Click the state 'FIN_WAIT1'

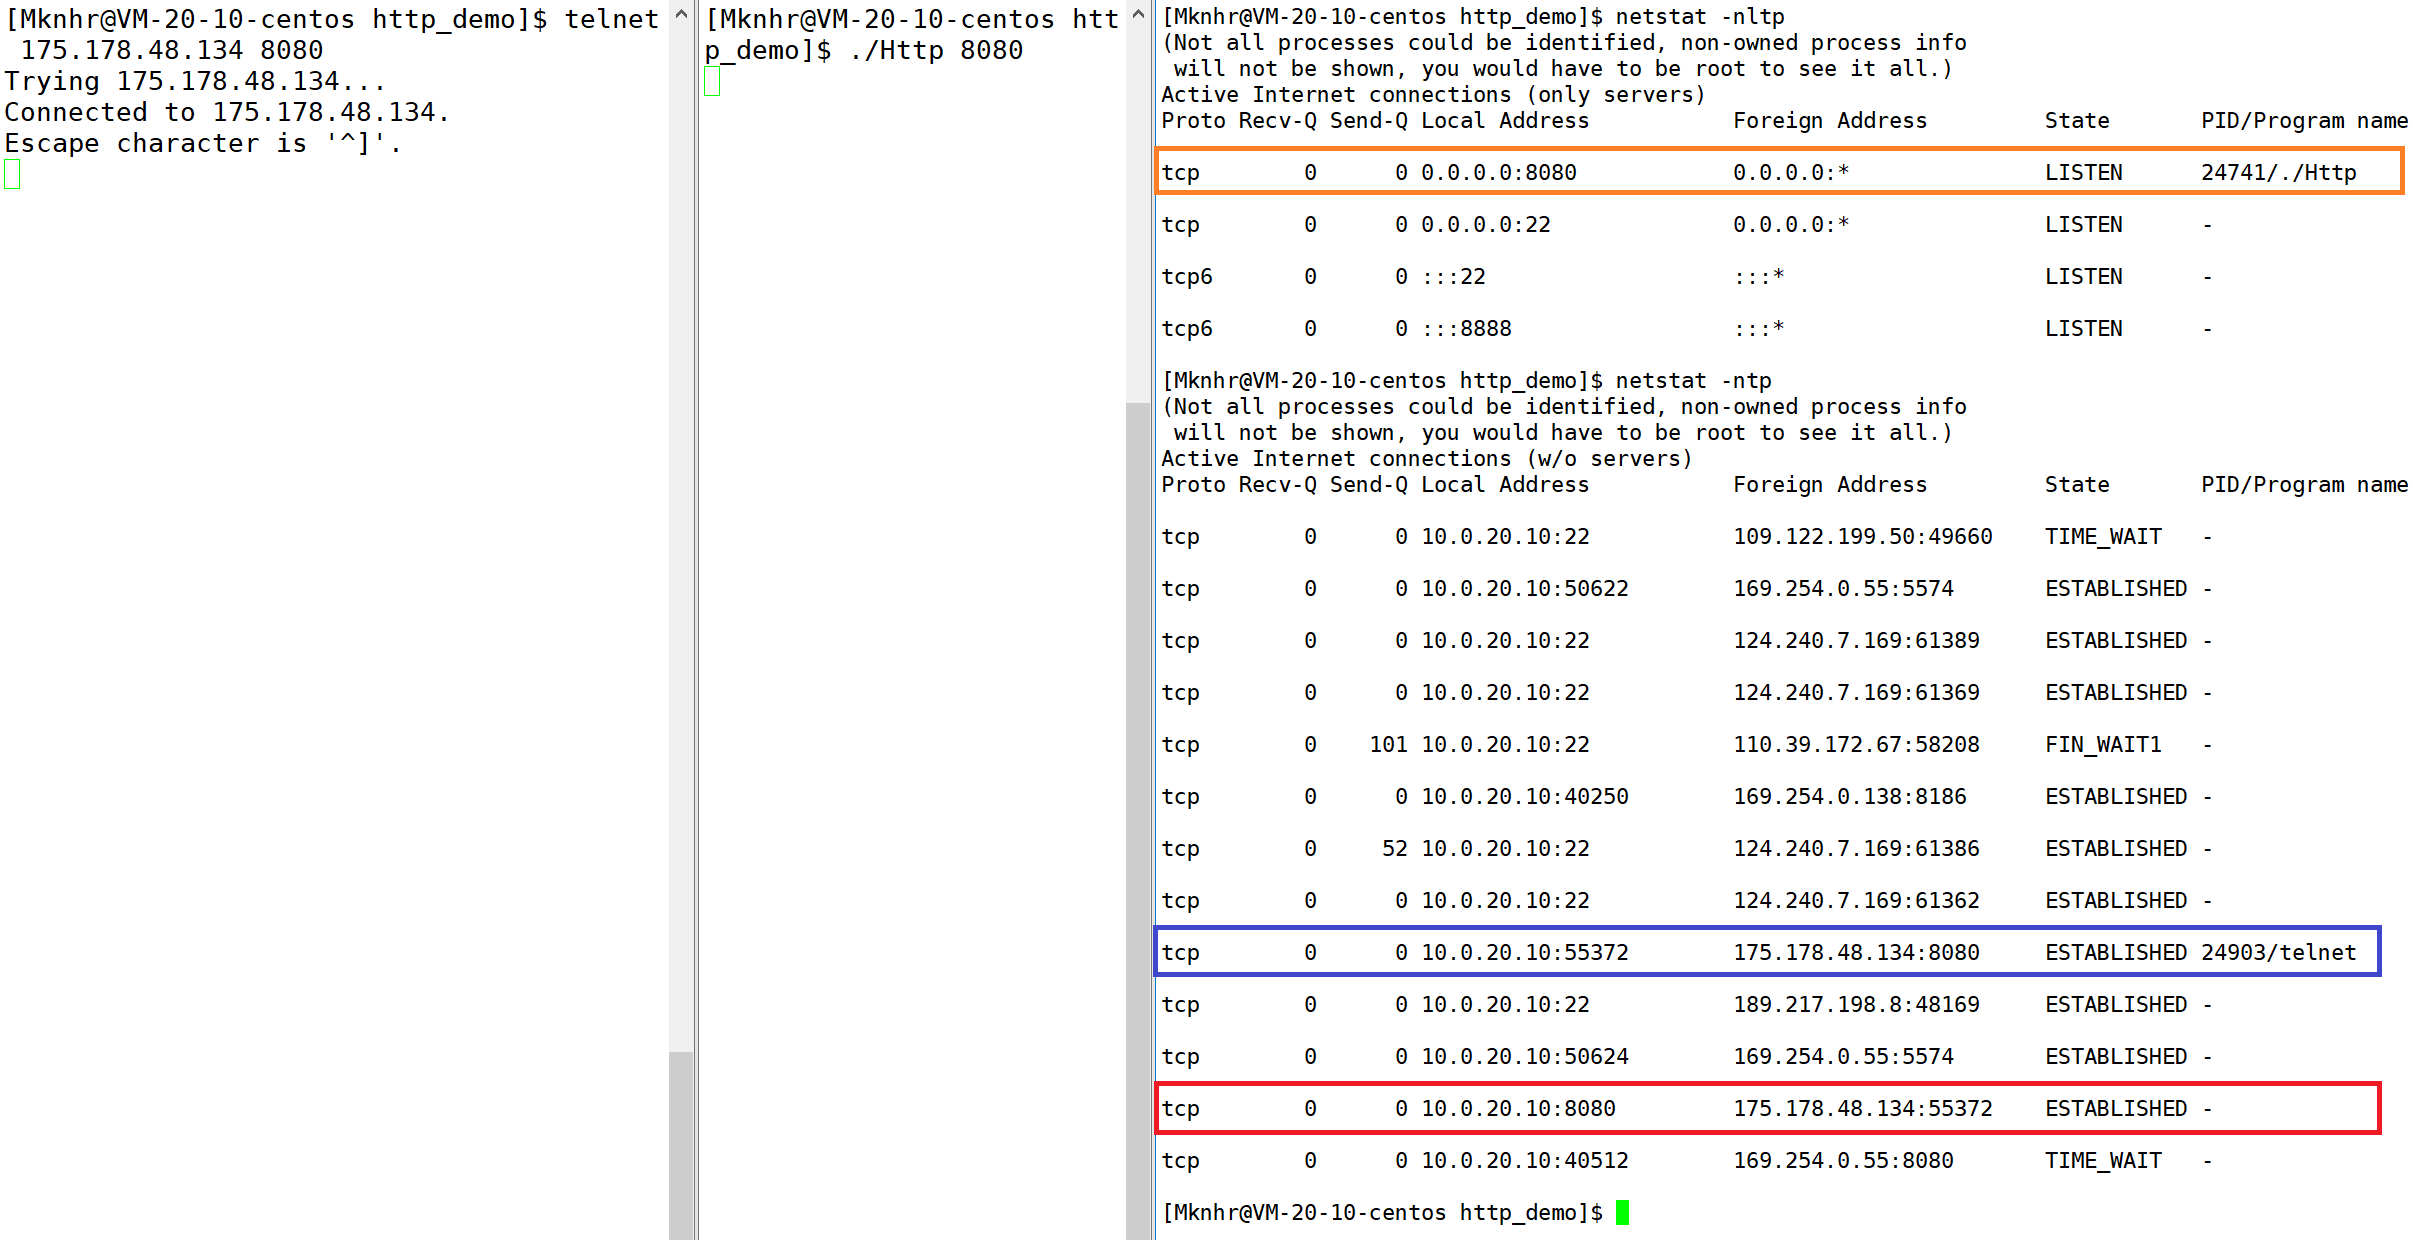2103,744
